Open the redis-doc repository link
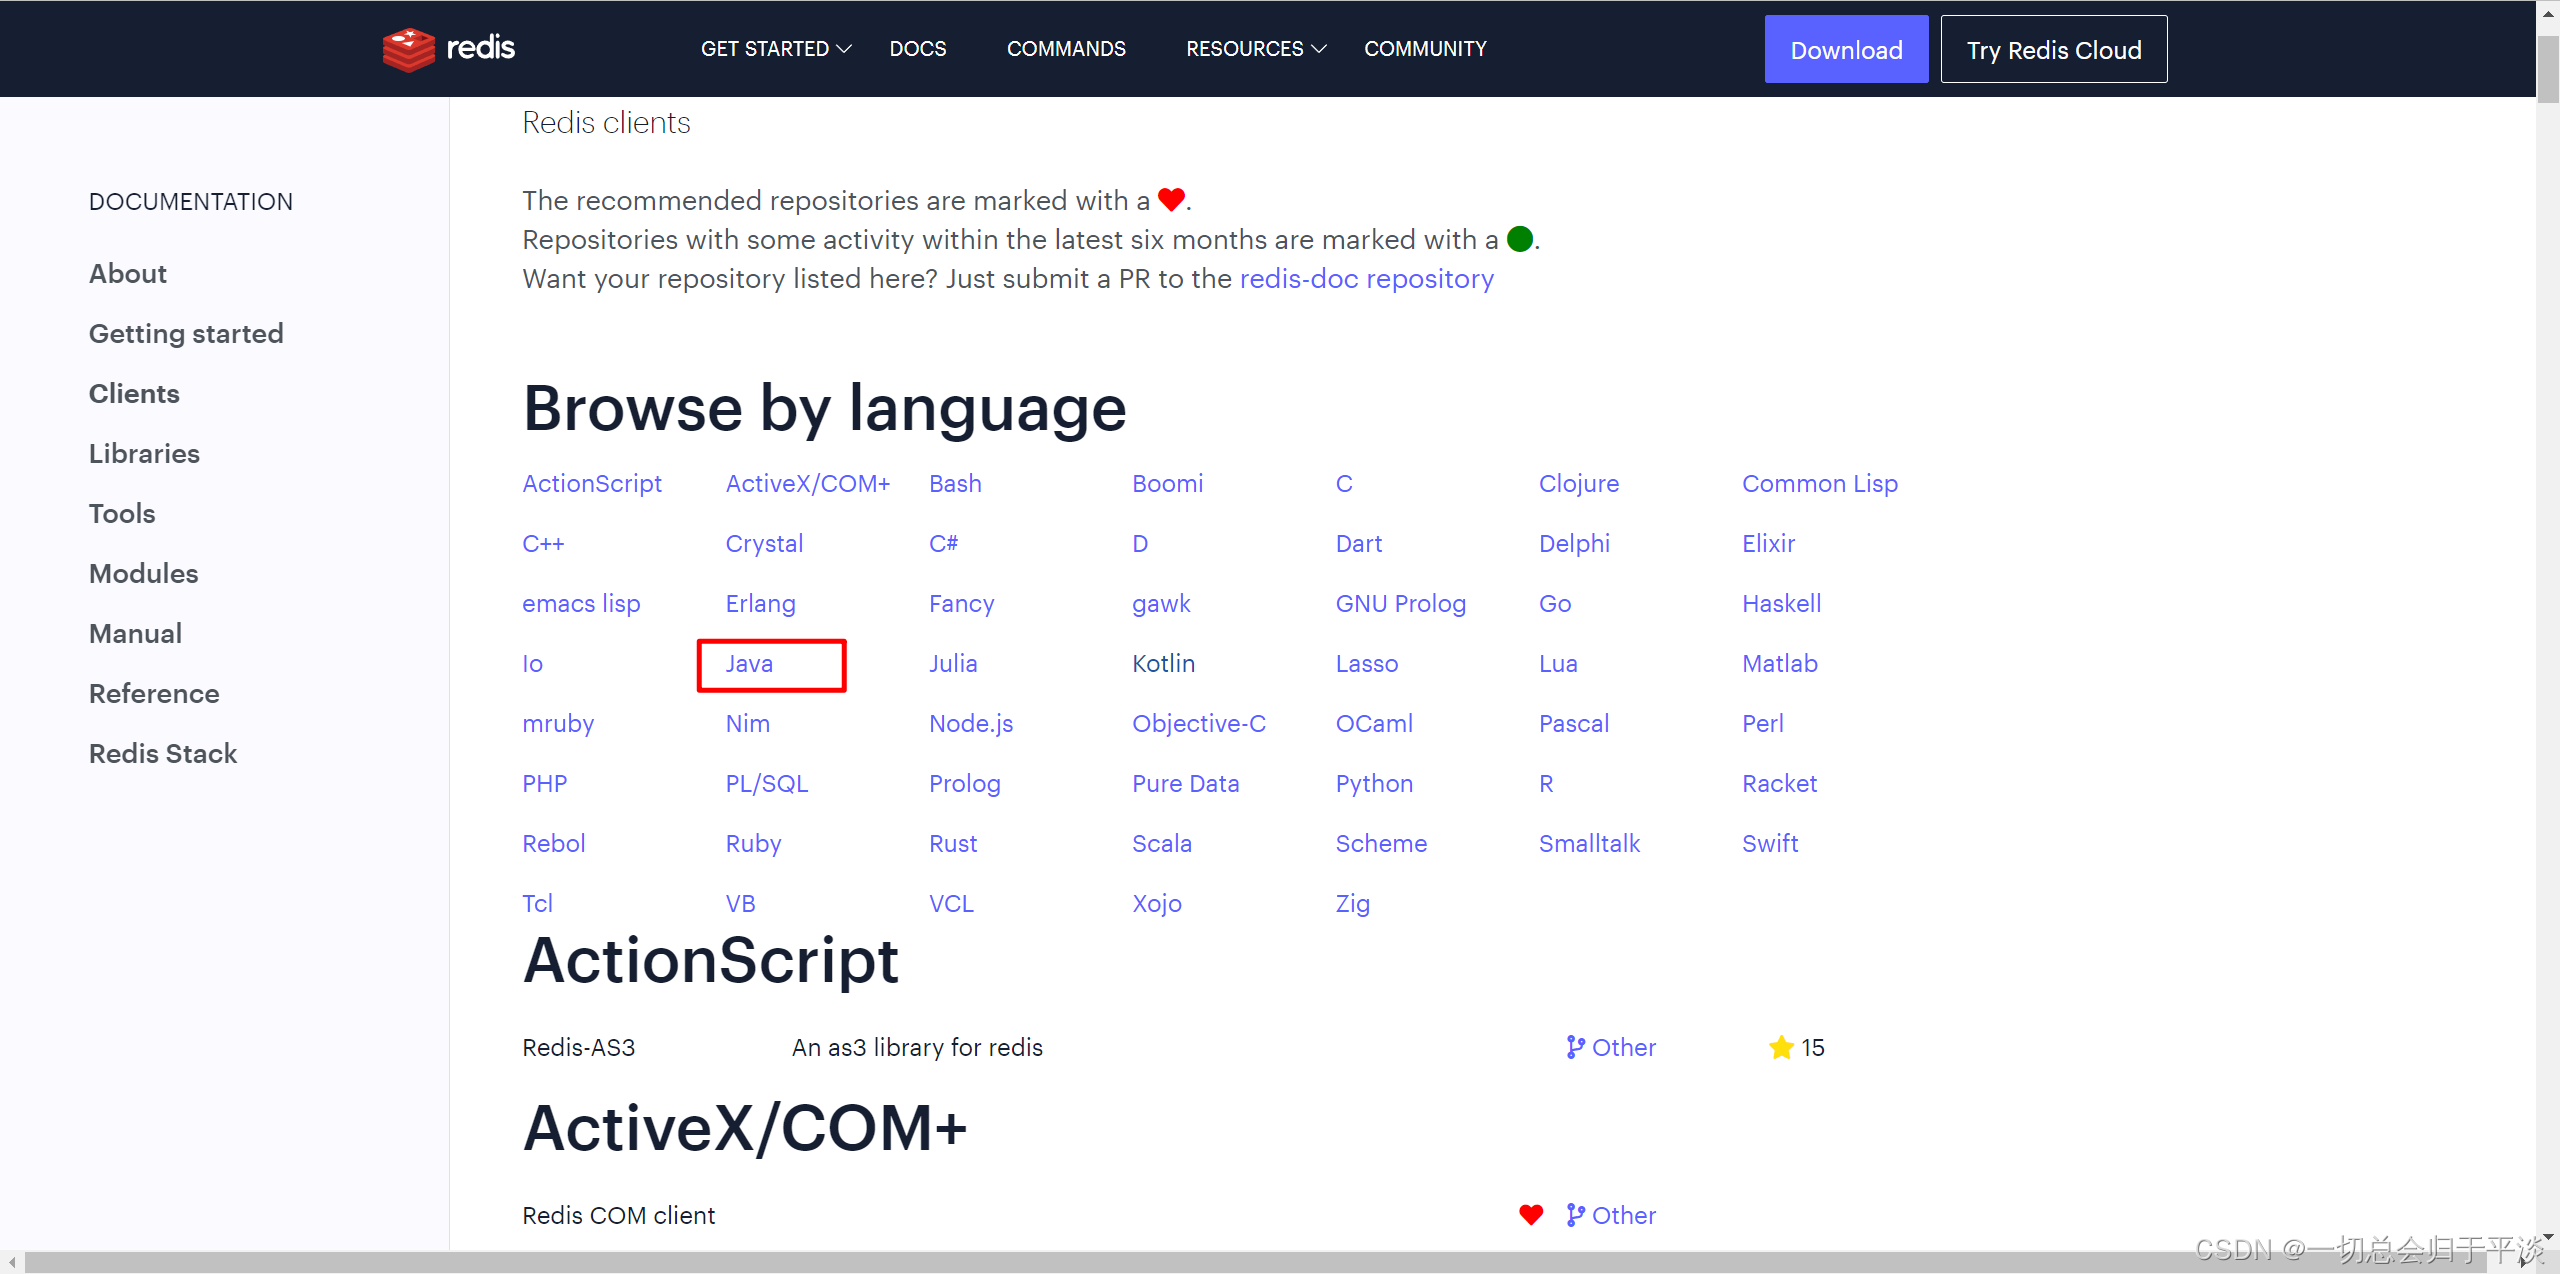 point(1366,279)
